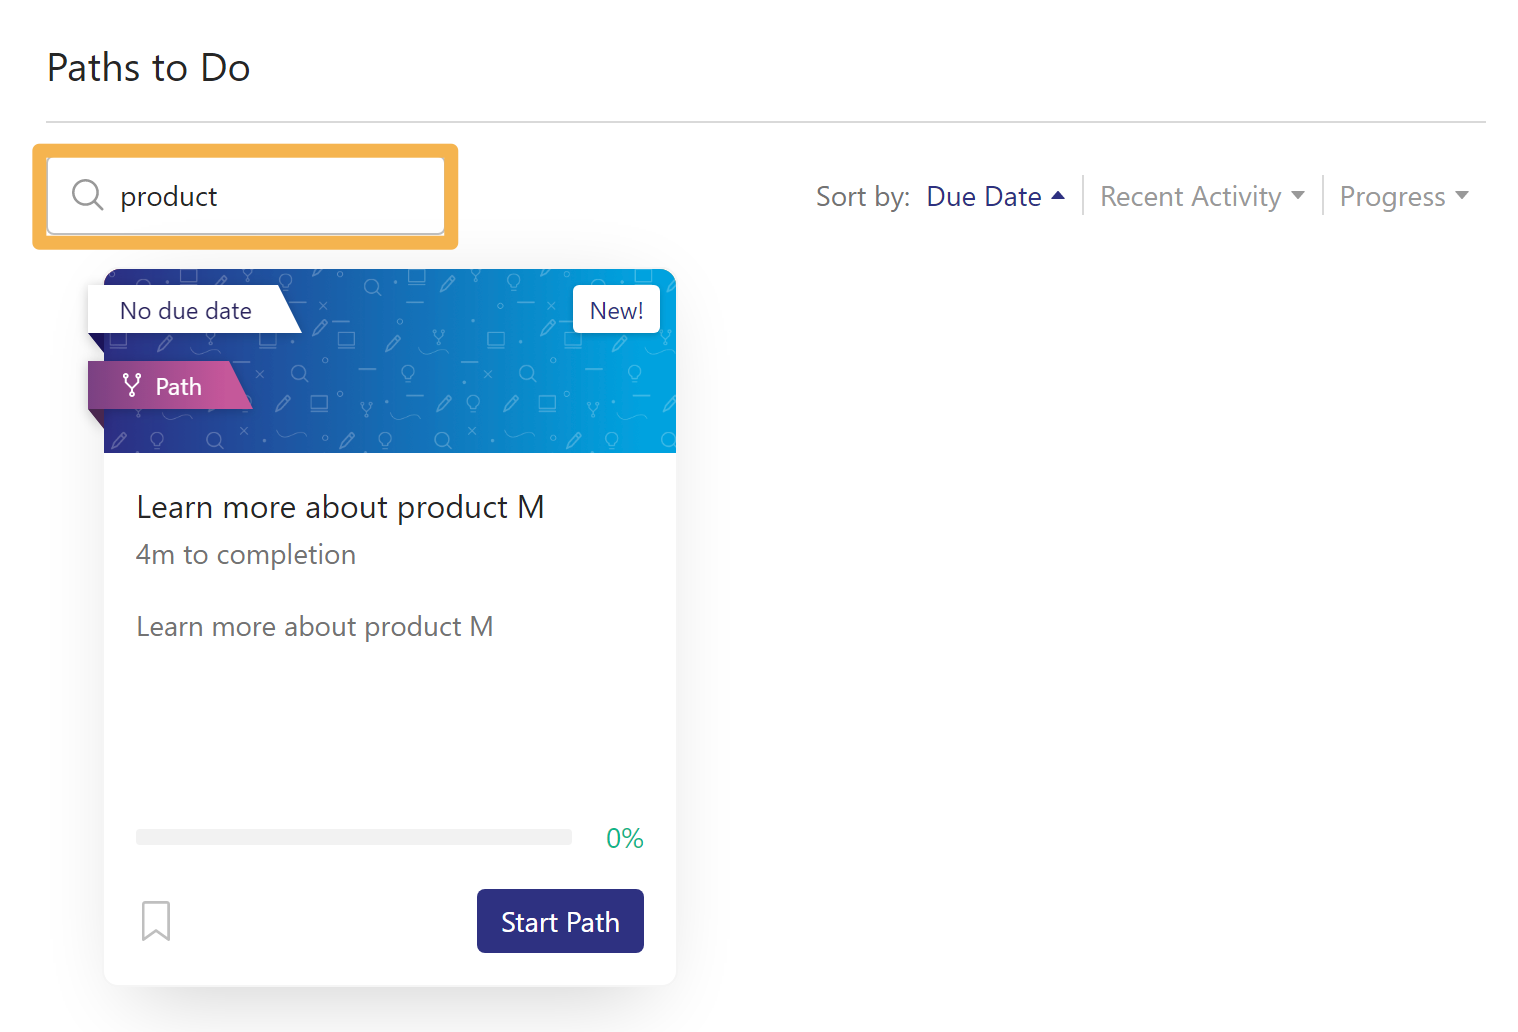Click the fork icon on the Path ribbon

[x=132, y=385]
